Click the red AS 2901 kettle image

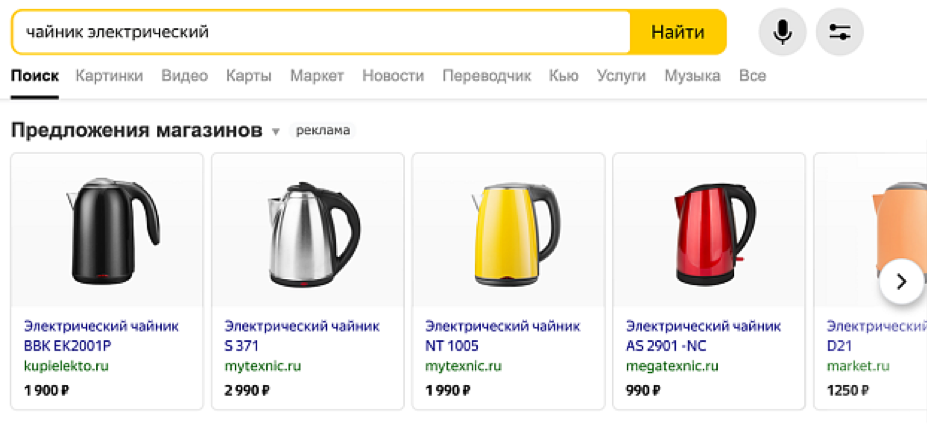pos(708,232)
